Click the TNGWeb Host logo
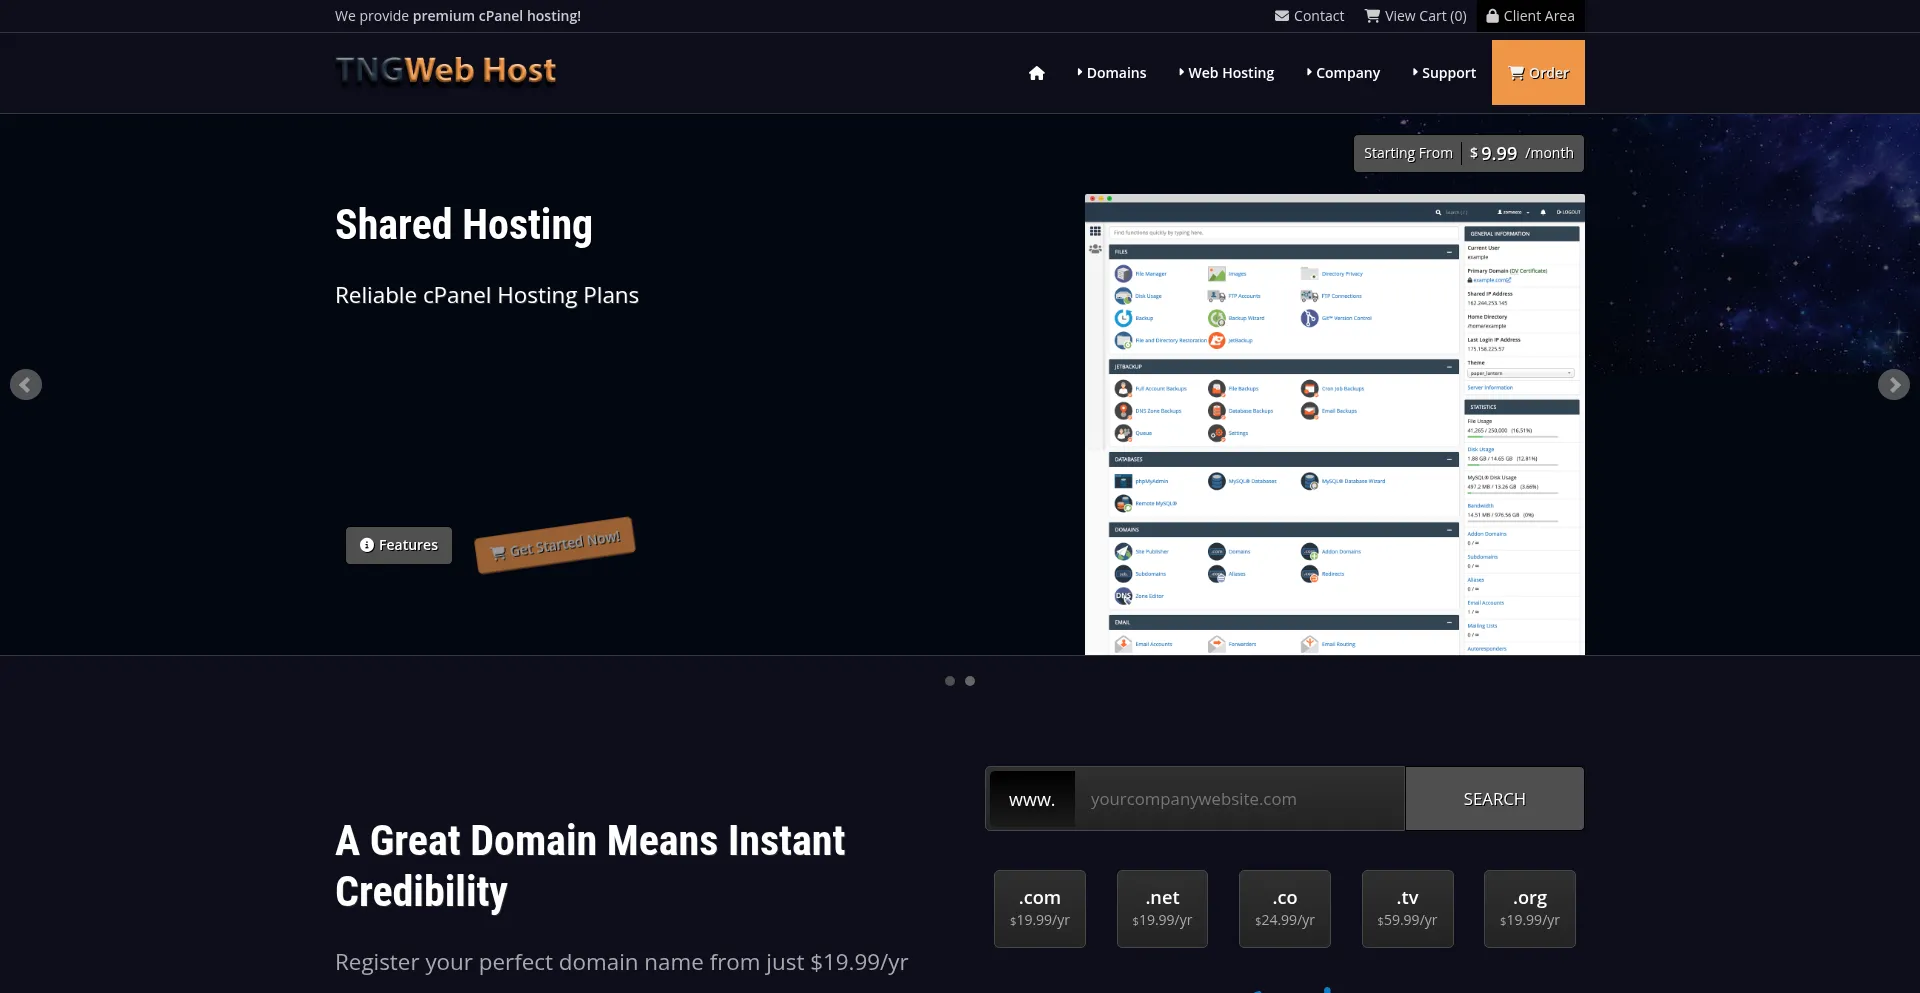Viewport: 1920px width, 993px height. click(x=446, y=70)
